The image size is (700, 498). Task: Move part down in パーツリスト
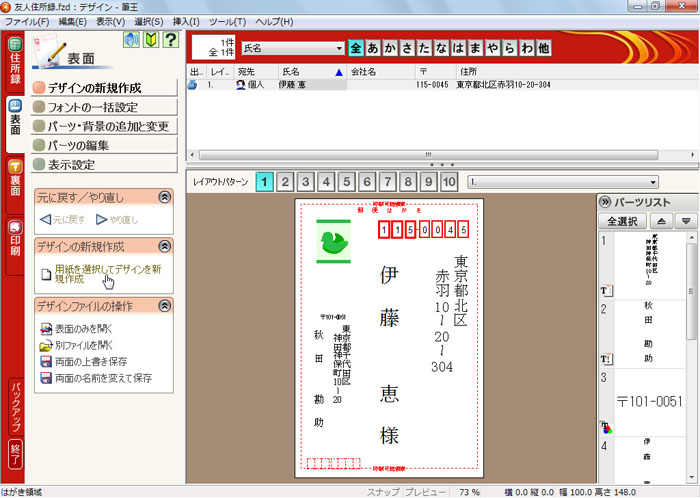(x=685, y=220)
